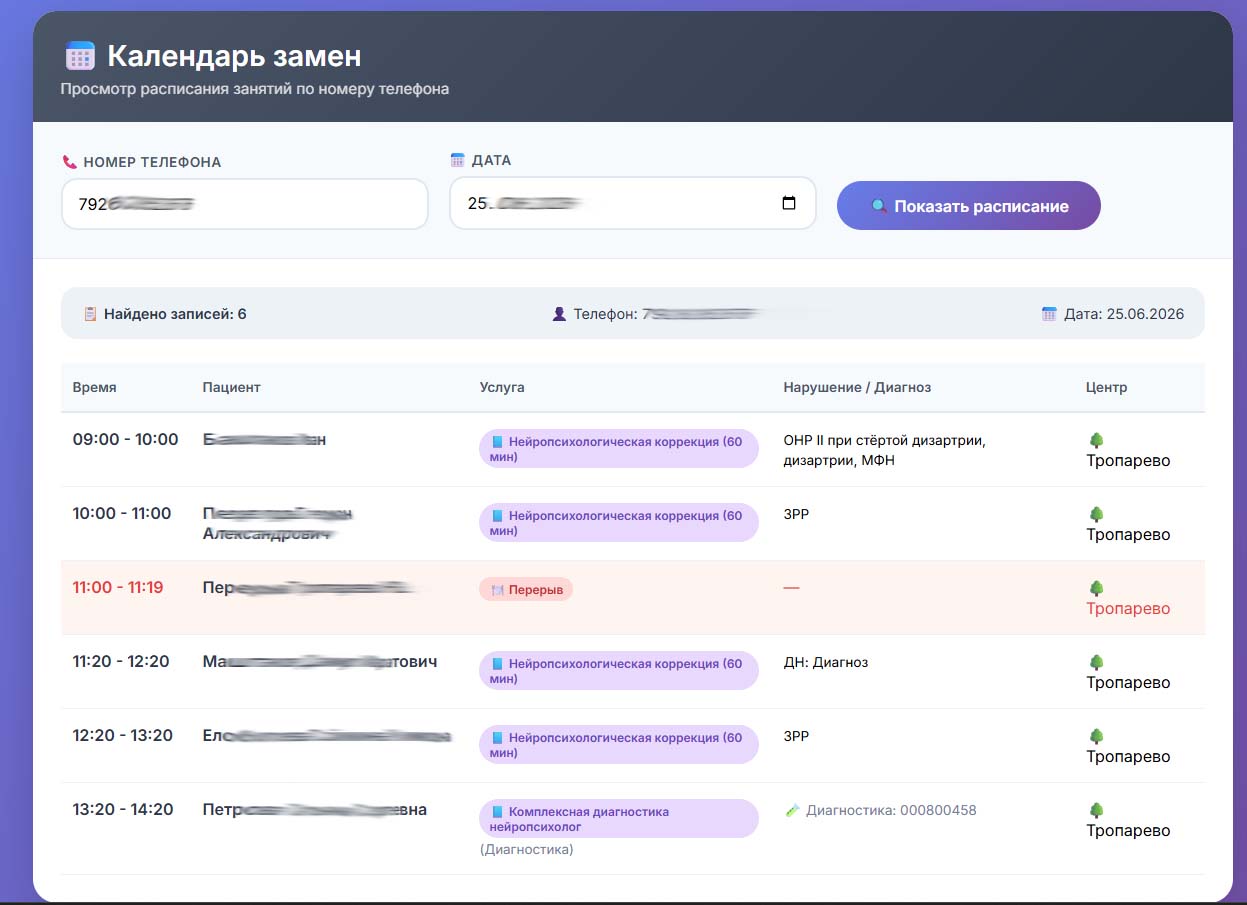1247x905 pixels.
Task: Click the Календарь замен page title
Action: coord(235,56)
